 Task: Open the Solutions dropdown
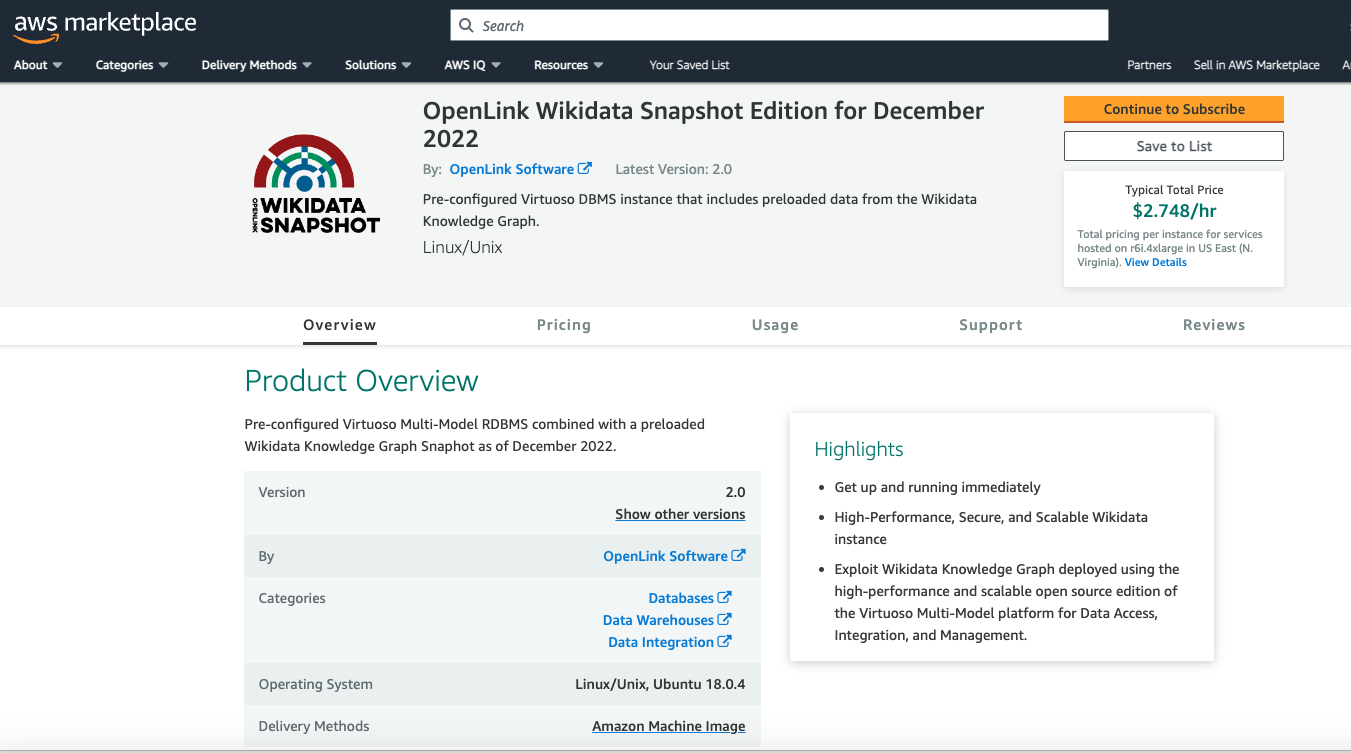coord(378,65)
